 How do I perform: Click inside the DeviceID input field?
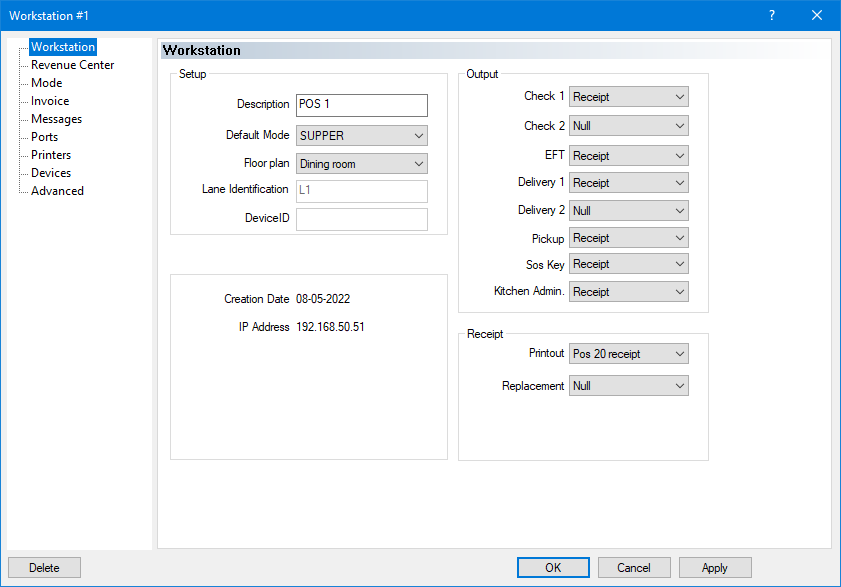361,218
